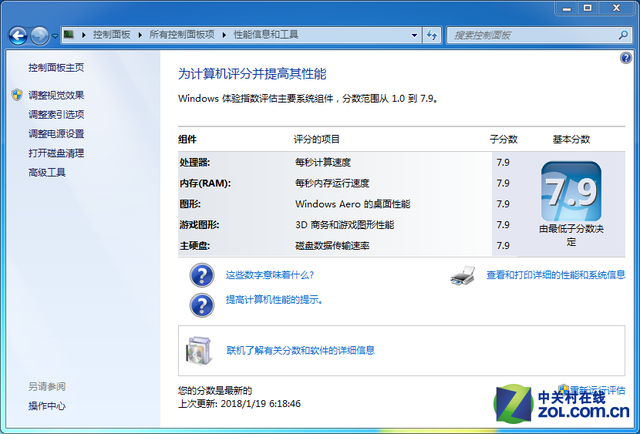The image size is (640, 434).
Task: Open 联机了解有关分数和软件的详细信息 link
Action: [300, 350]
